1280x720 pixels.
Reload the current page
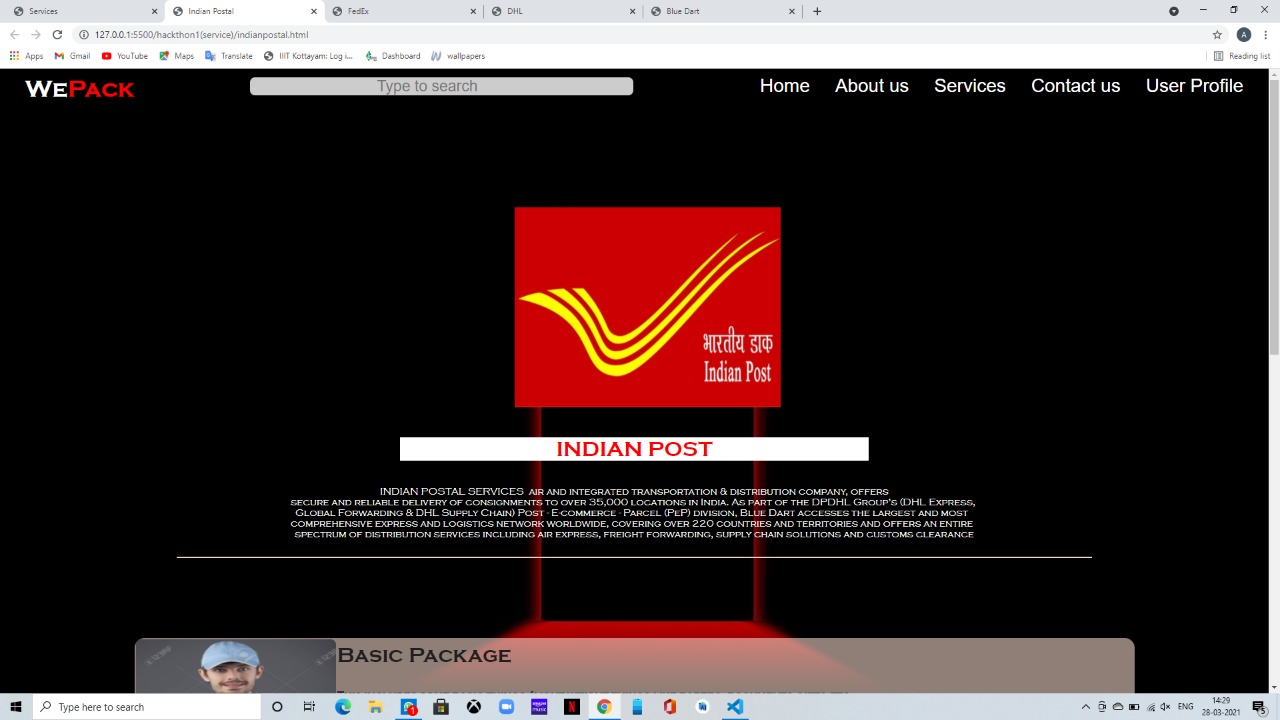point(57,34)
